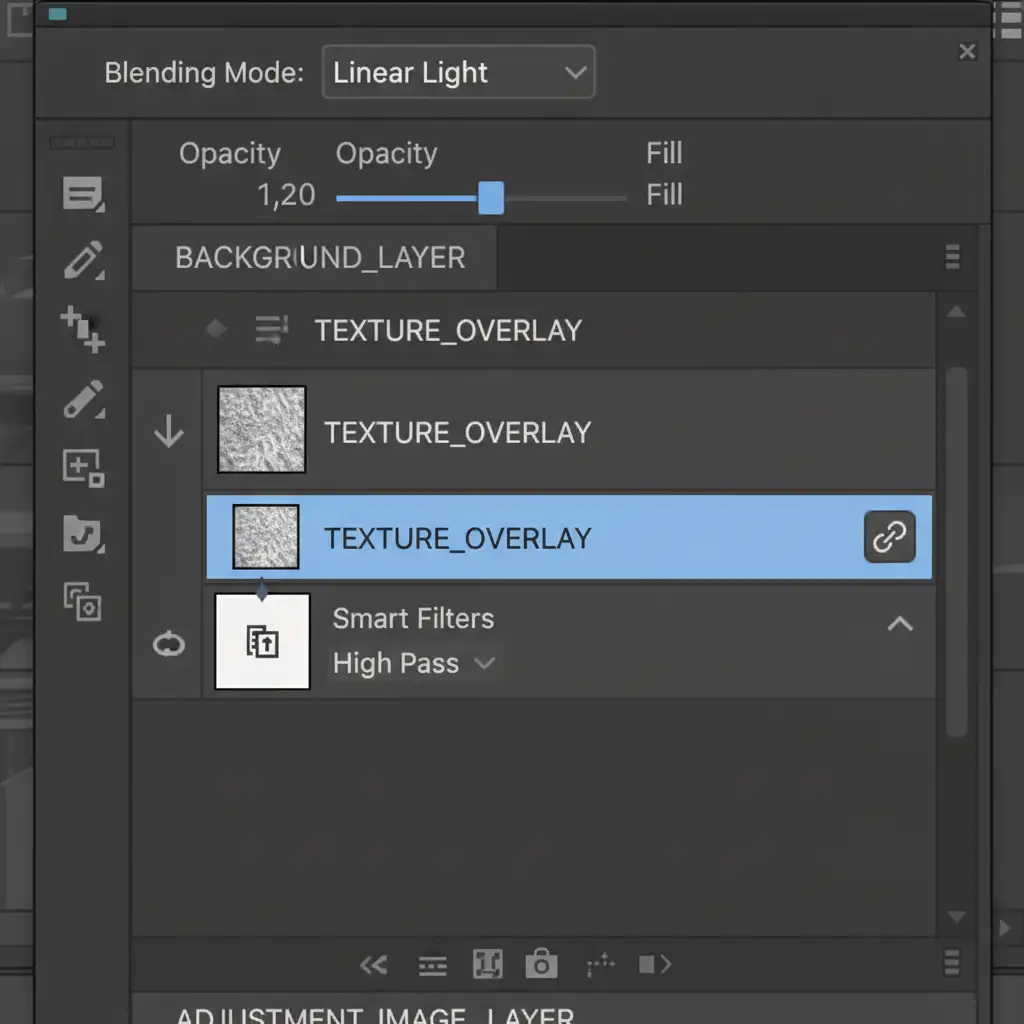Click the sparkle plus icon in sidebar
This screenshot has width=1024, height=1024.
(x=82, y=330)
